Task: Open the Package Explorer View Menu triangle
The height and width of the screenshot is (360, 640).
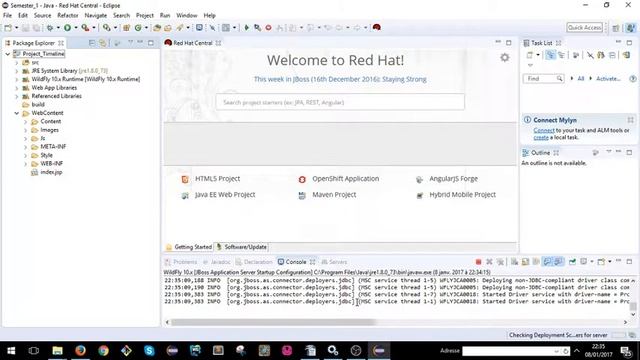Action: click(130, 43)
